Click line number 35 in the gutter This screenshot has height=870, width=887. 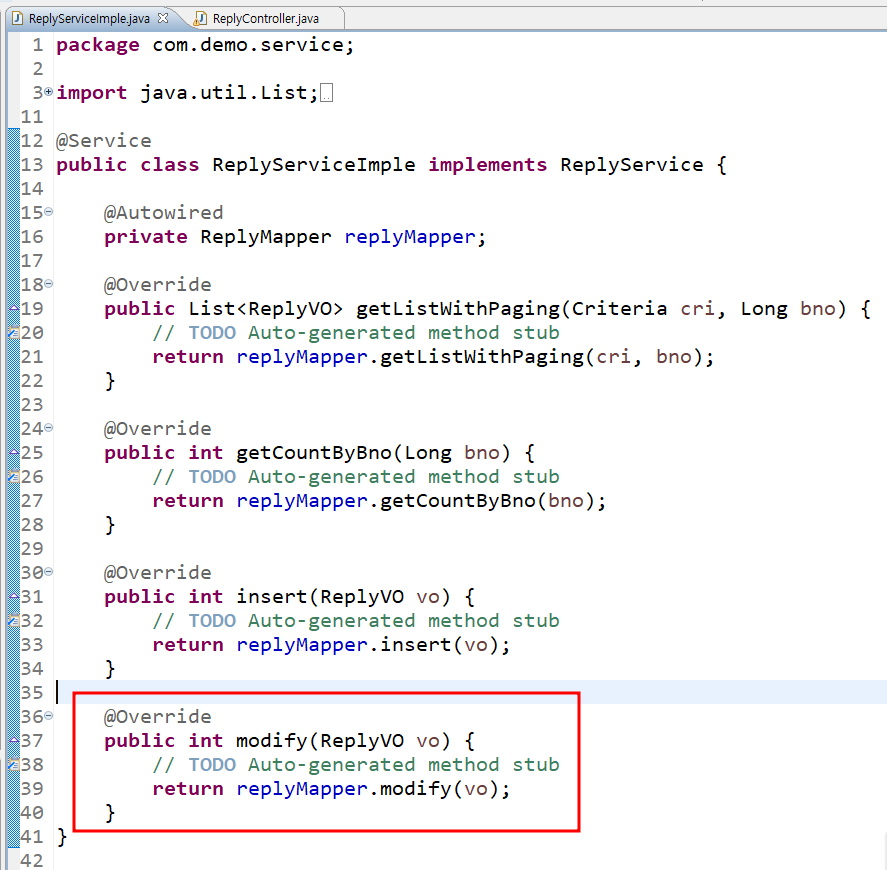pos(32,692)
